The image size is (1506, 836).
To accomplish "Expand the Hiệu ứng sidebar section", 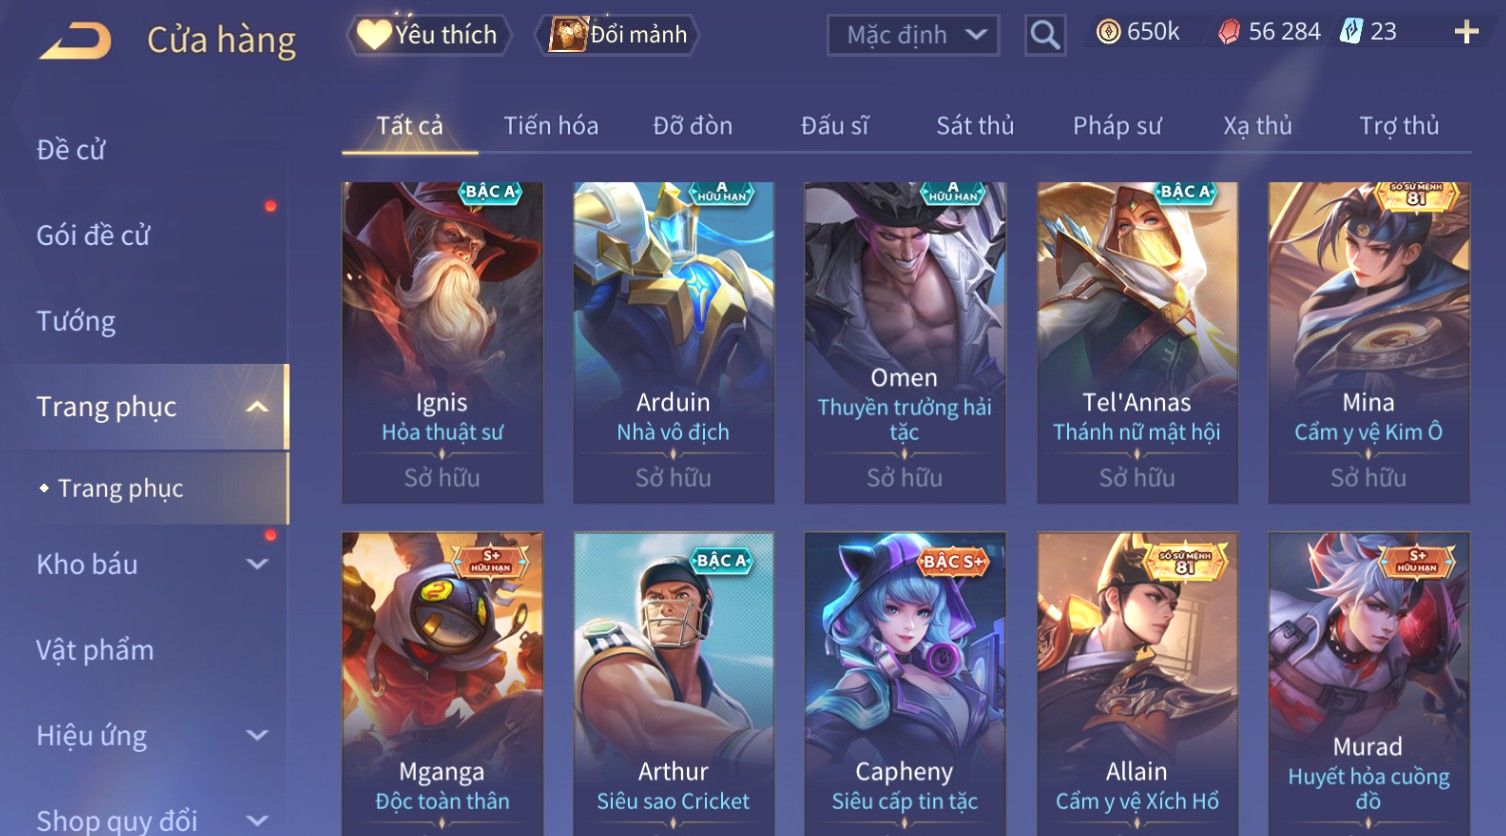I will (257, 736).
